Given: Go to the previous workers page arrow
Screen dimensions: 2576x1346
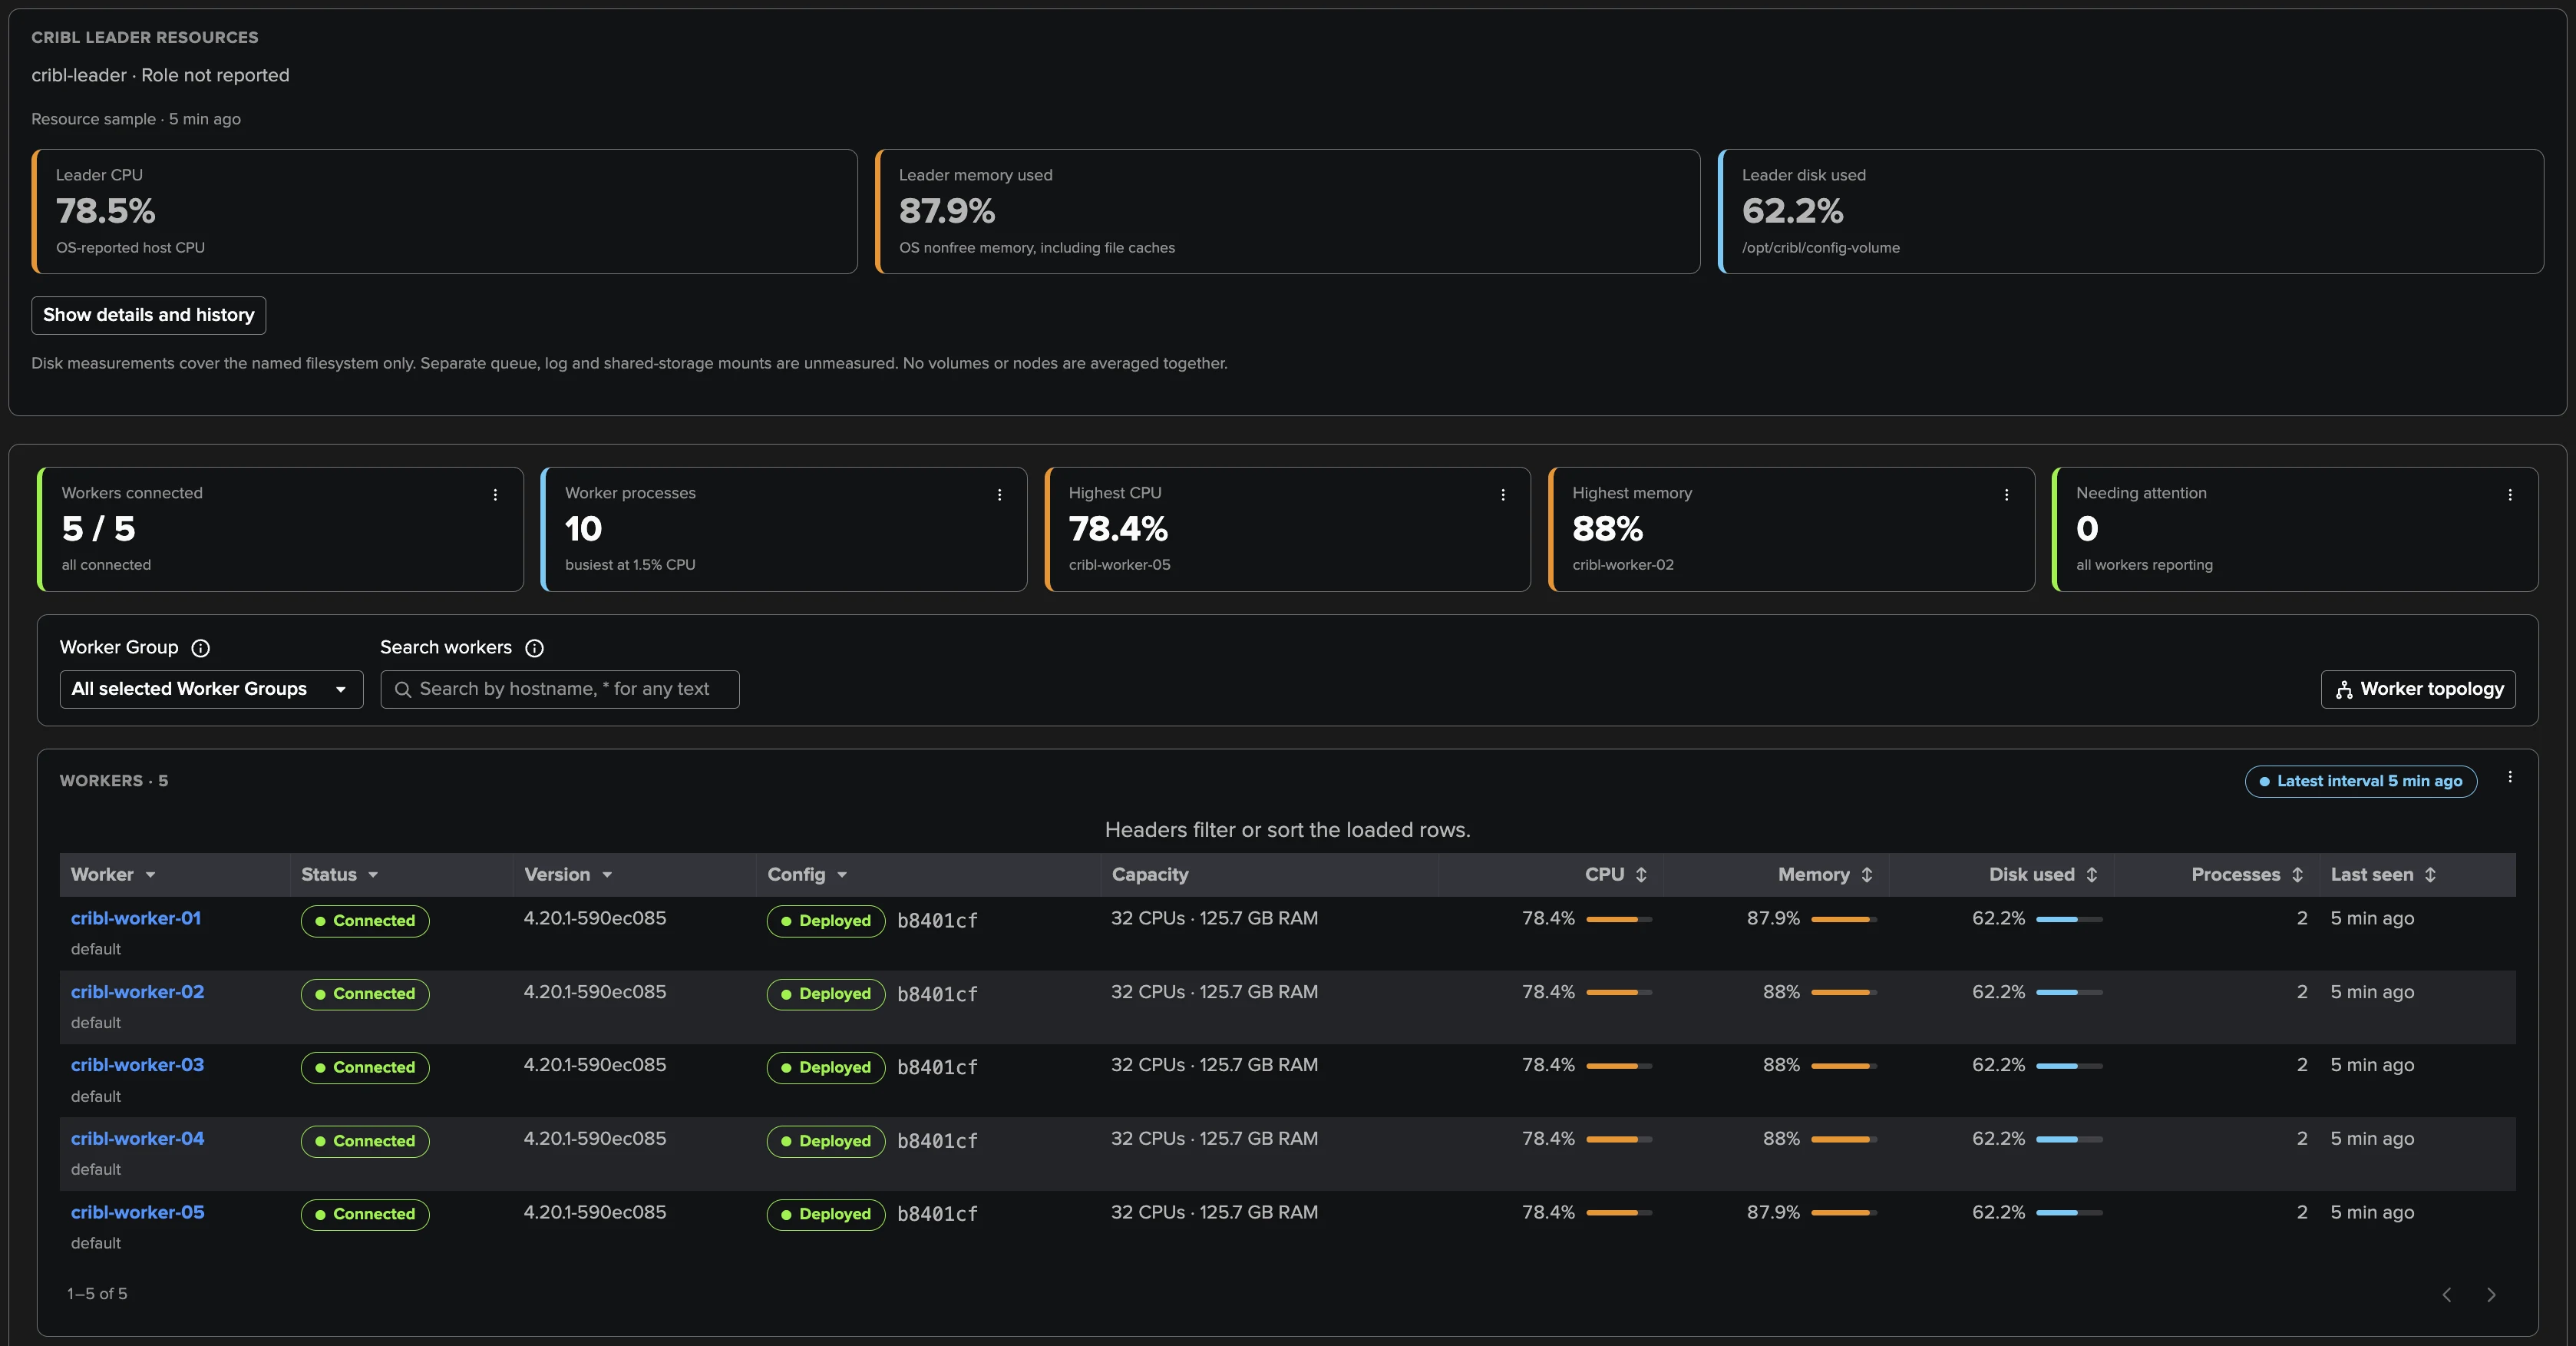Looking at the screenshot, I should (x=2447, y=1294).
